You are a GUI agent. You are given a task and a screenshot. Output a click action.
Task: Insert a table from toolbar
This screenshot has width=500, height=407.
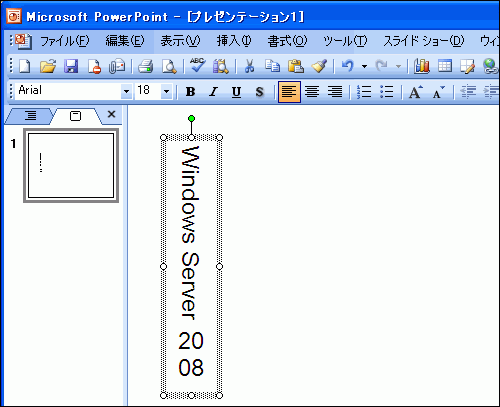(x=445, y=66)
